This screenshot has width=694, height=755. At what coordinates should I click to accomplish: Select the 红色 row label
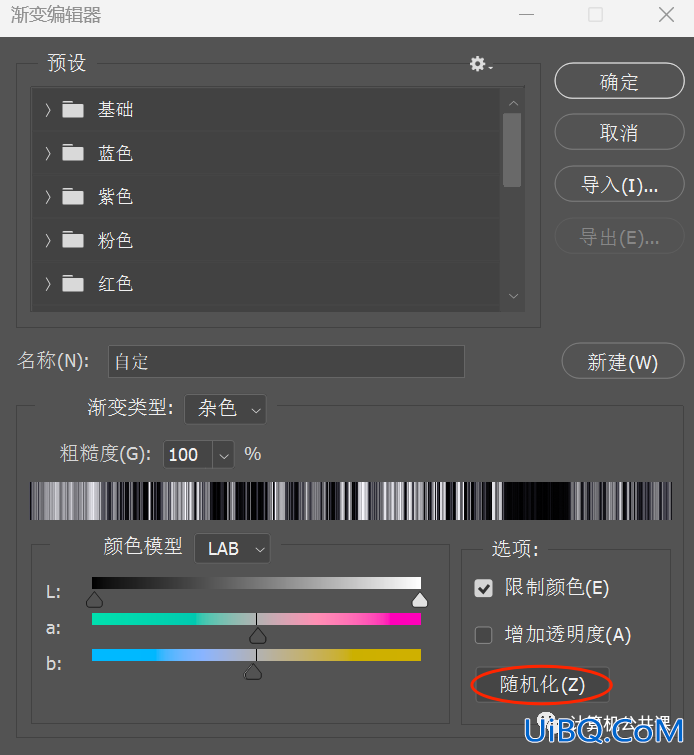coord(116,284)
